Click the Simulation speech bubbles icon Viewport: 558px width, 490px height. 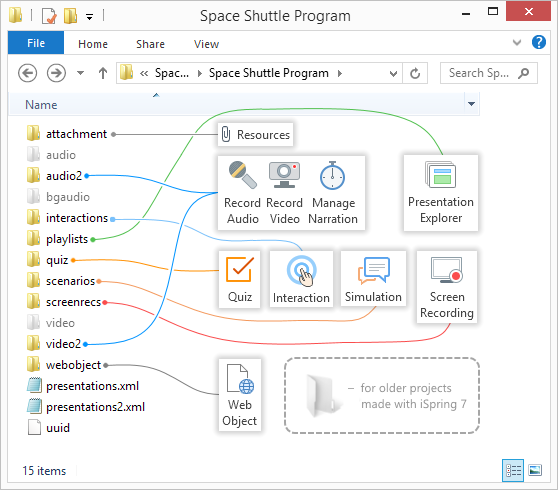coord(374,270)
